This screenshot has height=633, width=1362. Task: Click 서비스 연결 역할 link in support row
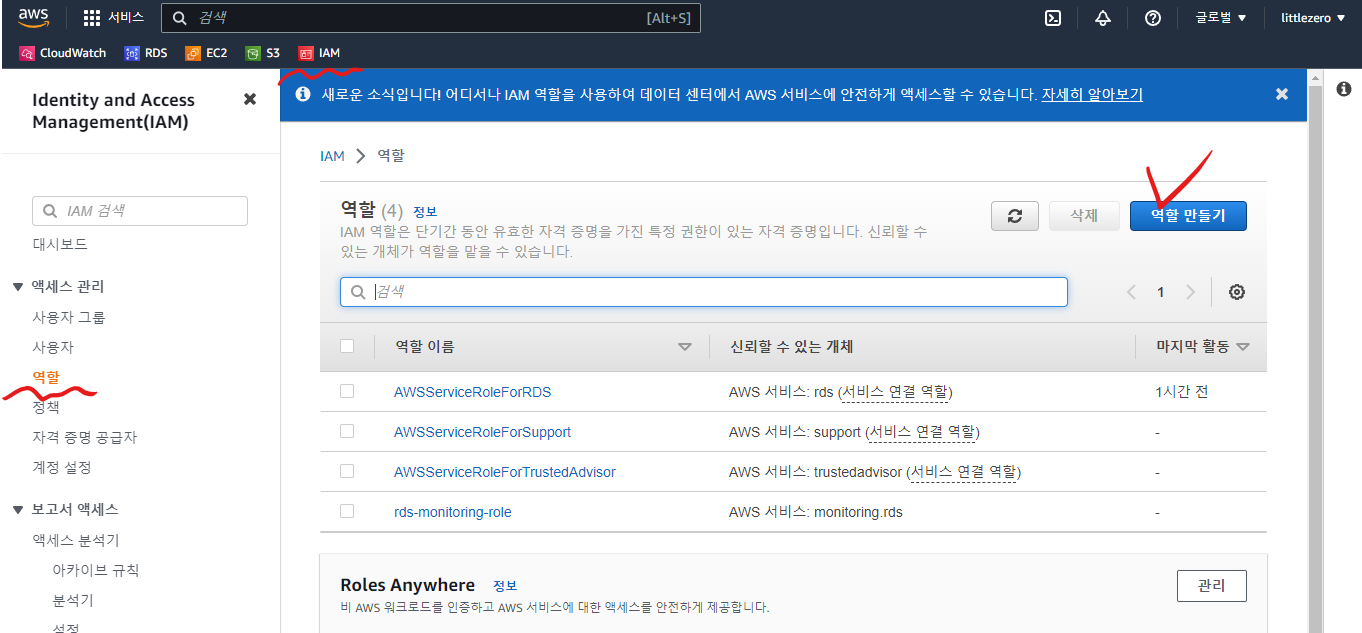(x=922, y=432)
